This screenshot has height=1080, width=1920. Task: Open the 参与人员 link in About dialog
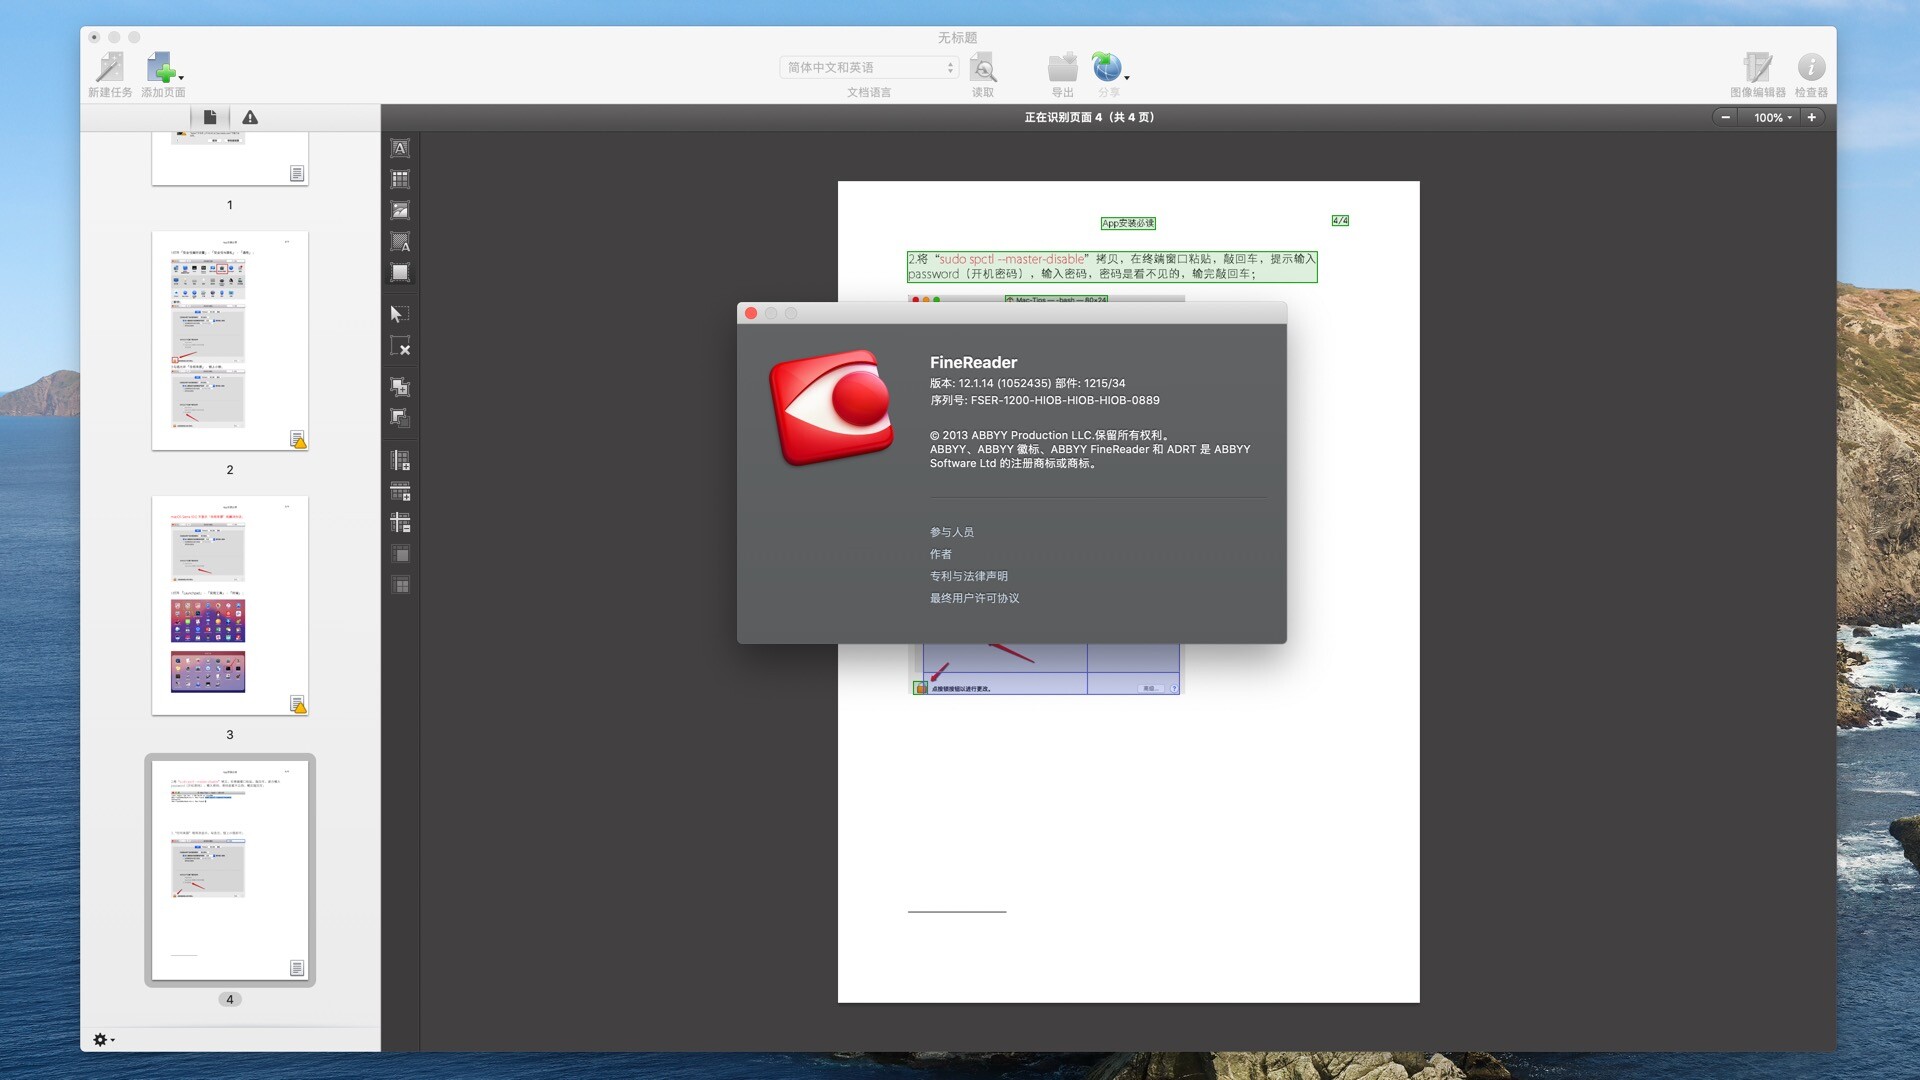pyautogui.click(x=951, y=532)
